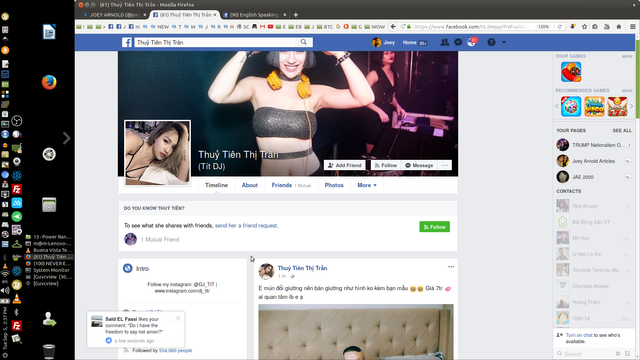Close the Said EL Fassi notification popup
640x360 pixels.
(178, 318)
